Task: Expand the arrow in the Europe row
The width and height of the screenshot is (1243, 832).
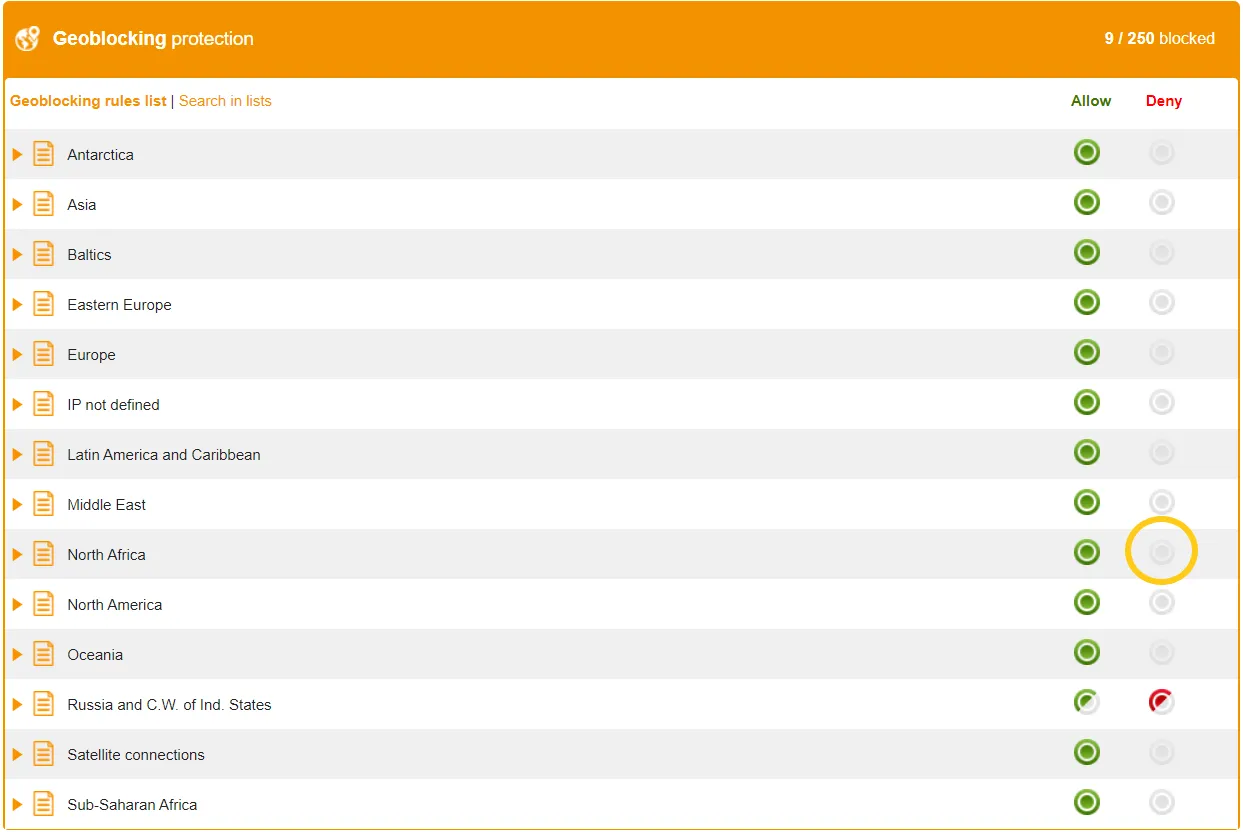Action: (x=17, y=354)
